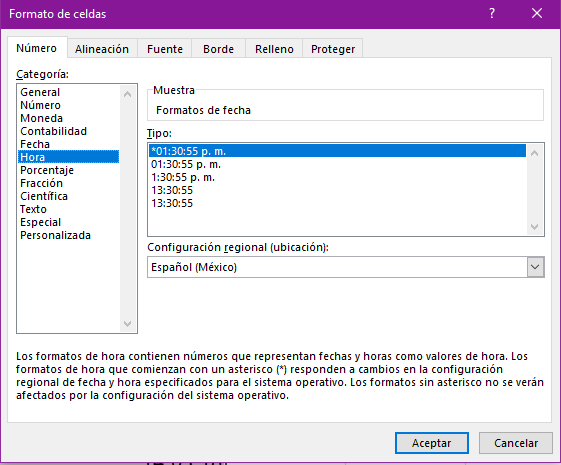Screen dimensions: 561x465
Task: Select the Fecha category
Action: [35, 144]
